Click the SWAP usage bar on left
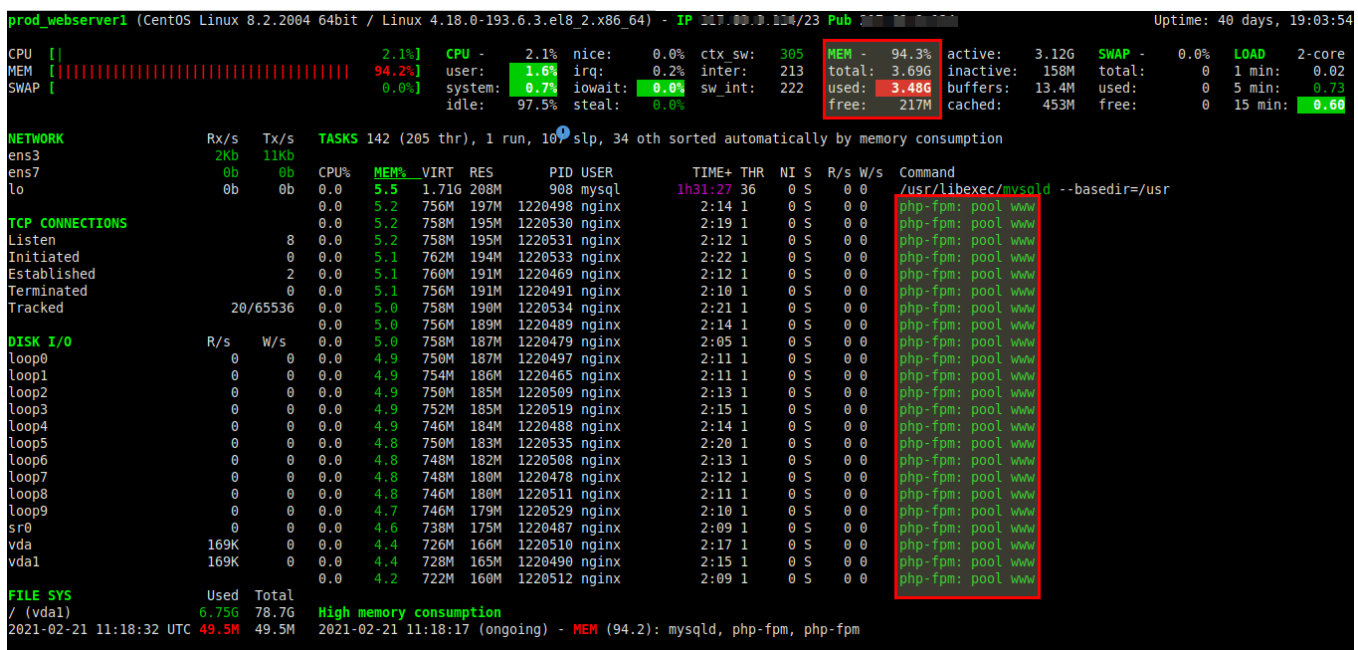 point(200,88)
